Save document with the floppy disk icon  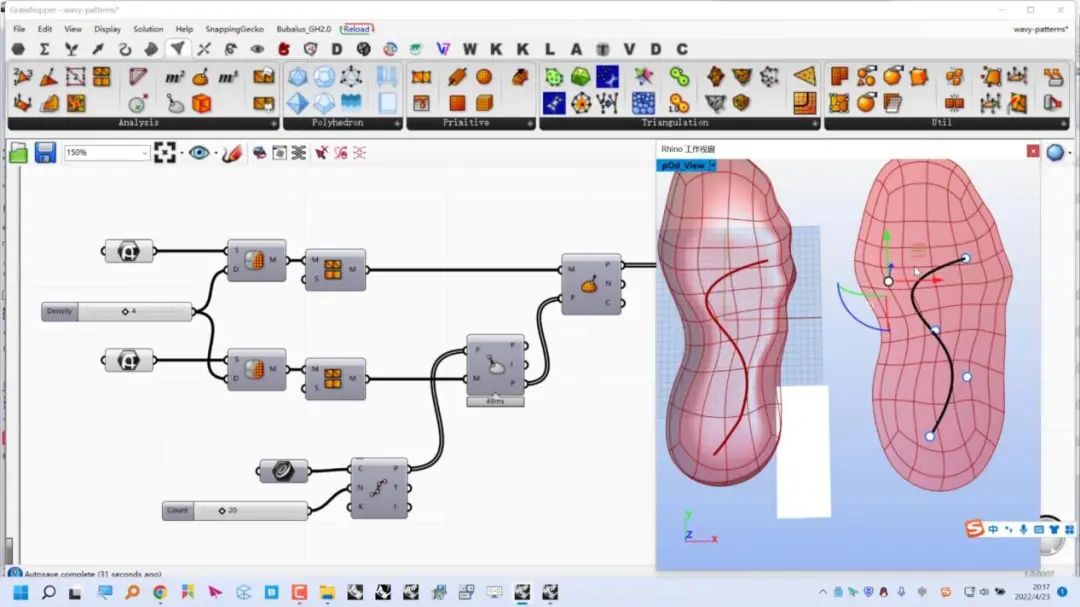click(x=45, y=153)
